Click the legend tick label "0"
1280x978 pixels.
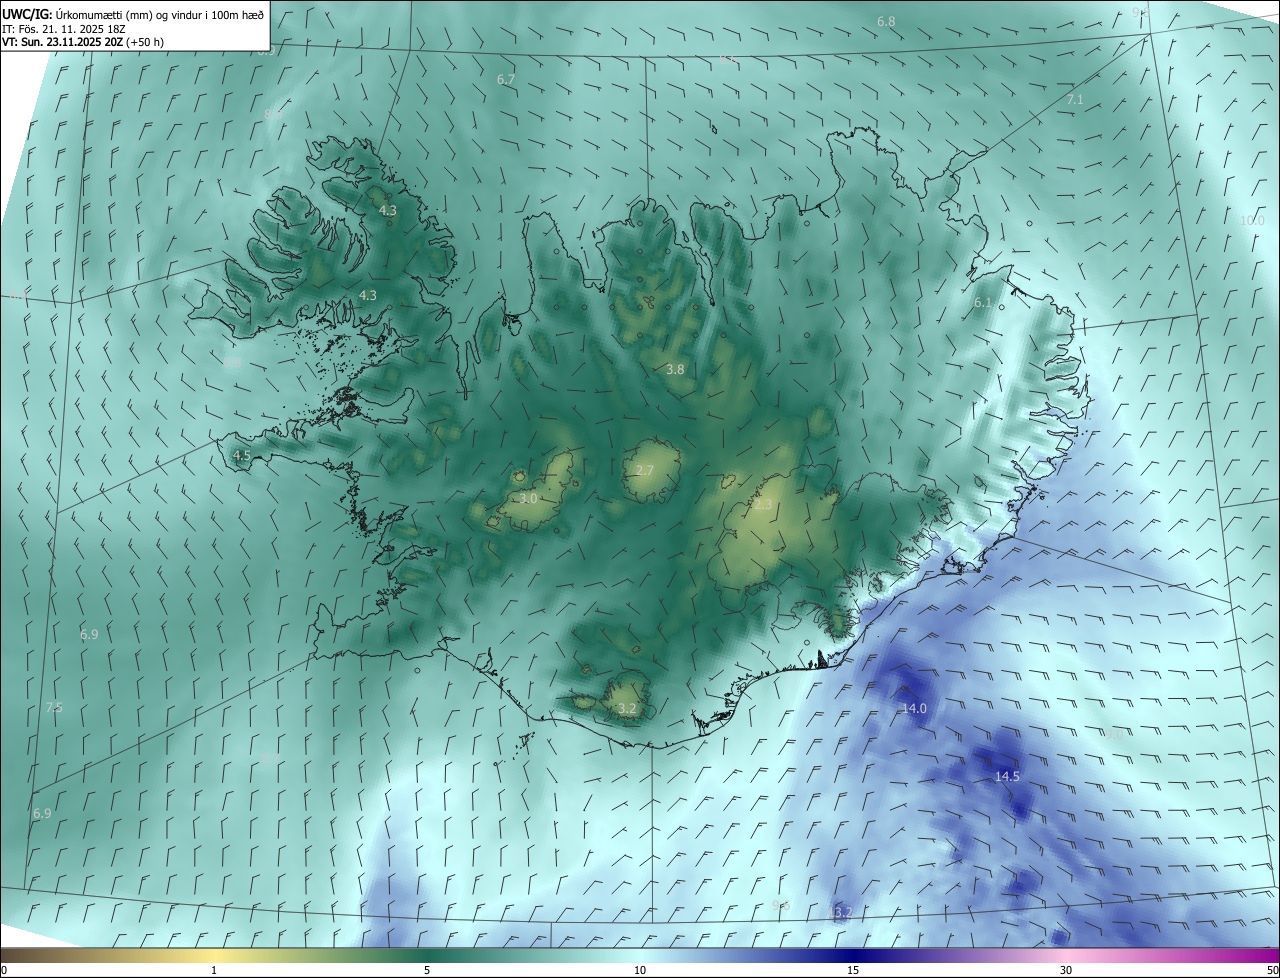4,970
